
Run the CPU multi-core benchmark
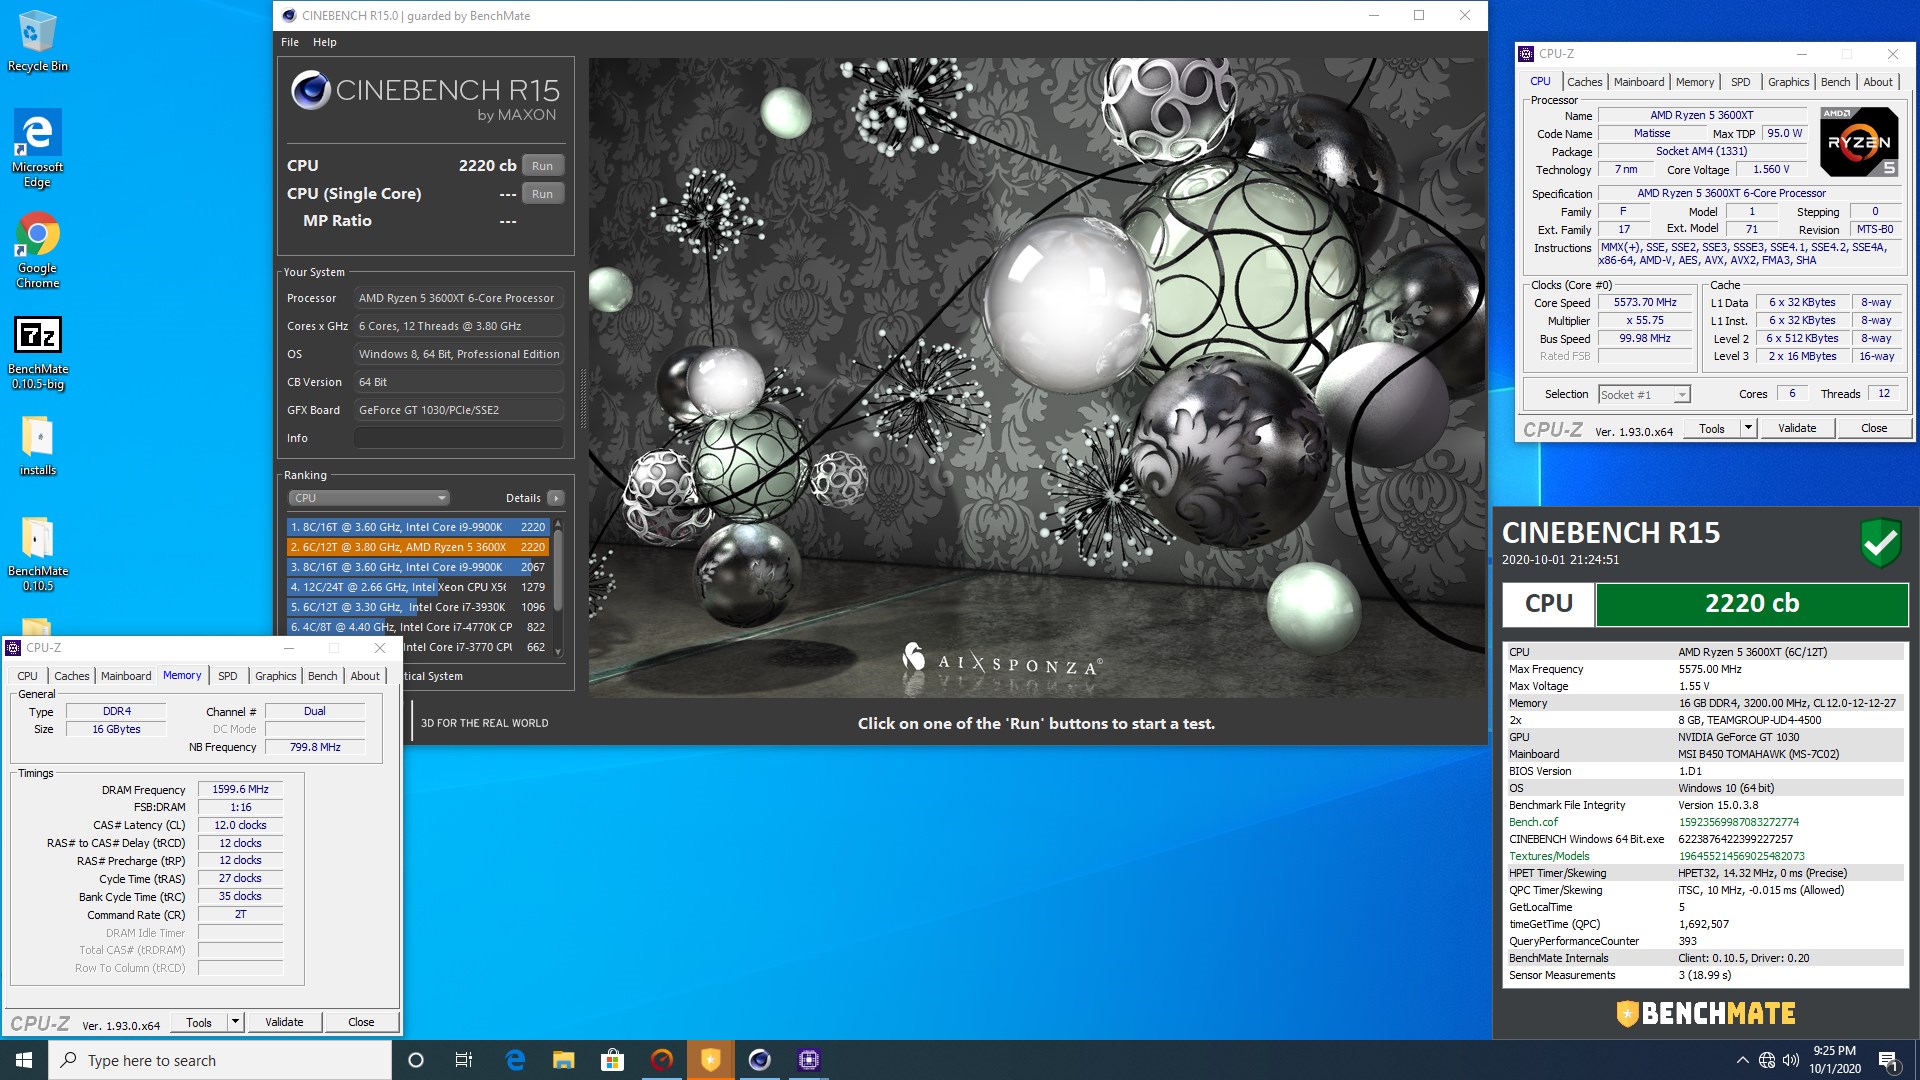click(542, 166)
